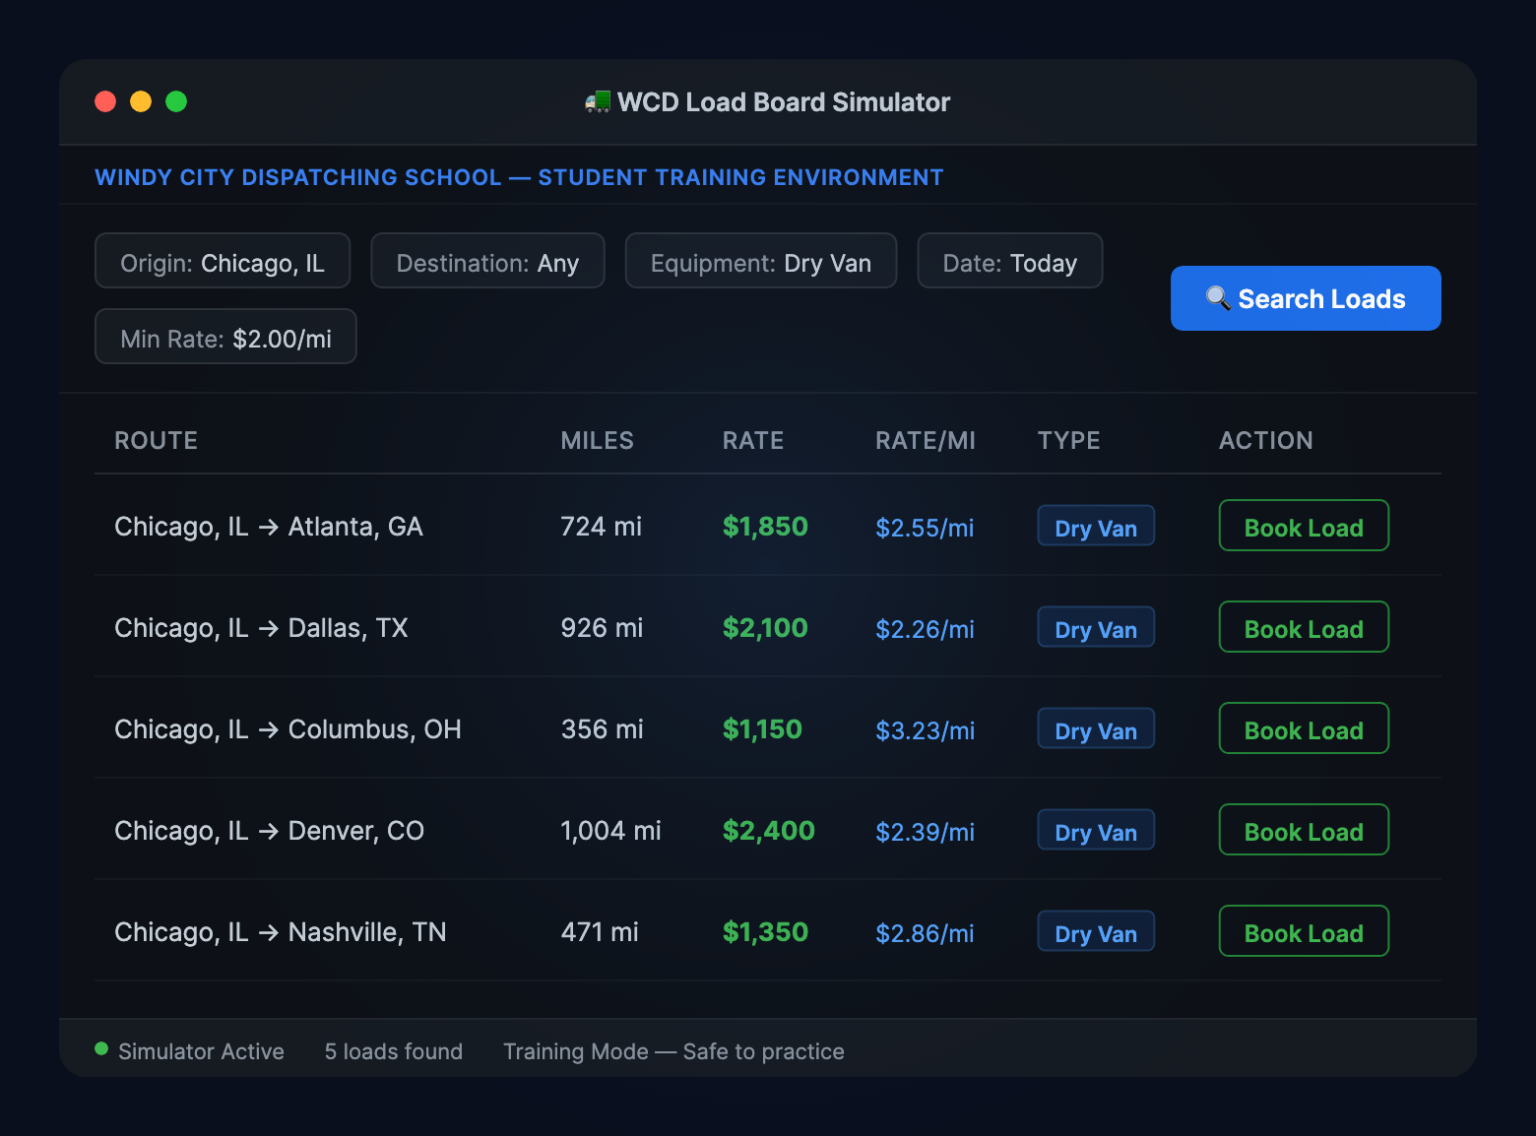The image size is (1536, 1136).
Task: Click the red close window button
Action: [105, 102]
